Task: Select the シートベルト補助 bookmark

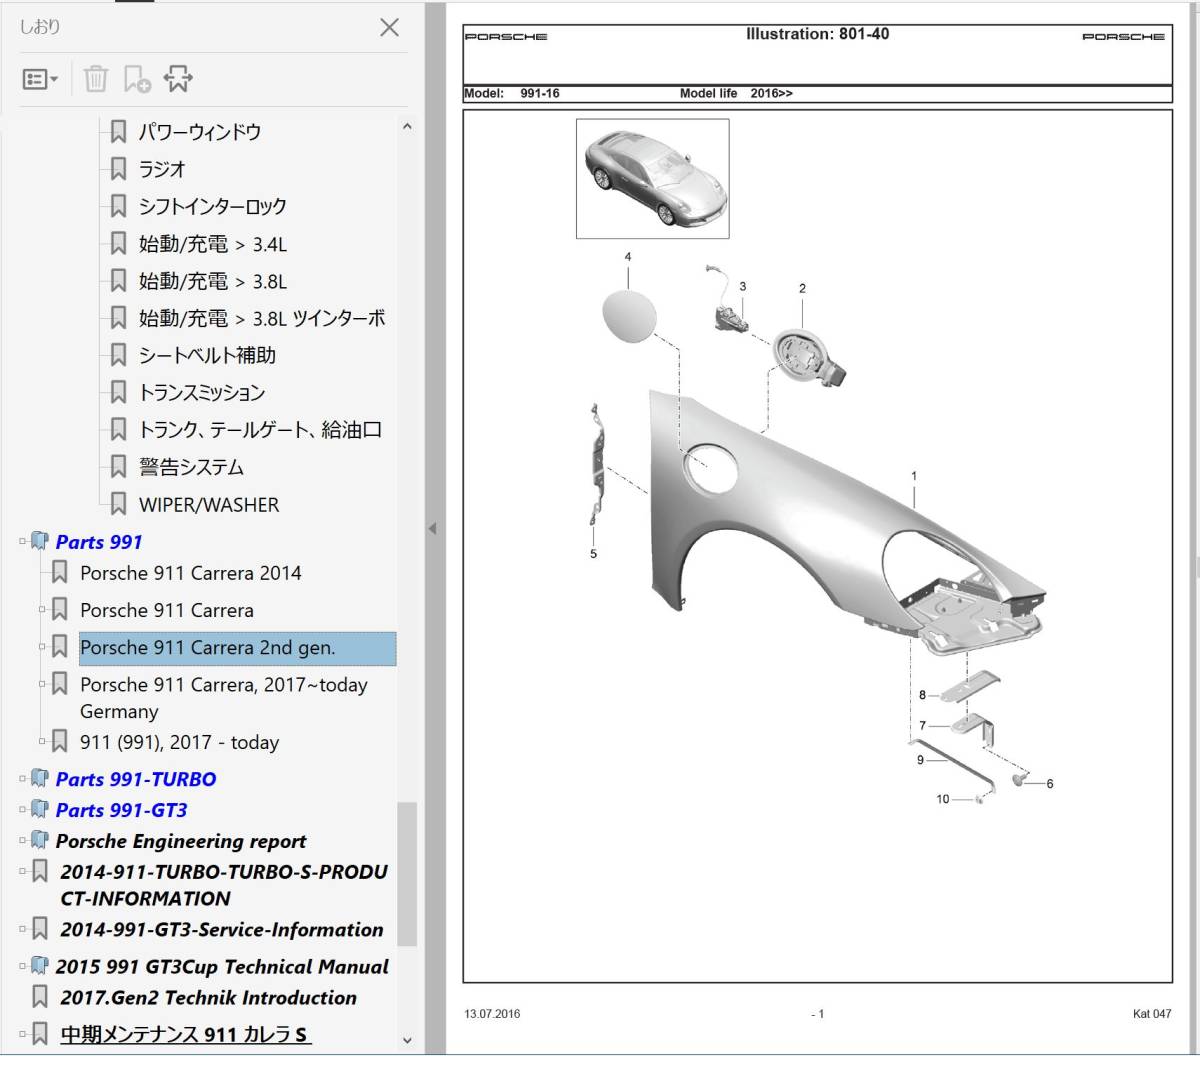Action: [207, 355]
